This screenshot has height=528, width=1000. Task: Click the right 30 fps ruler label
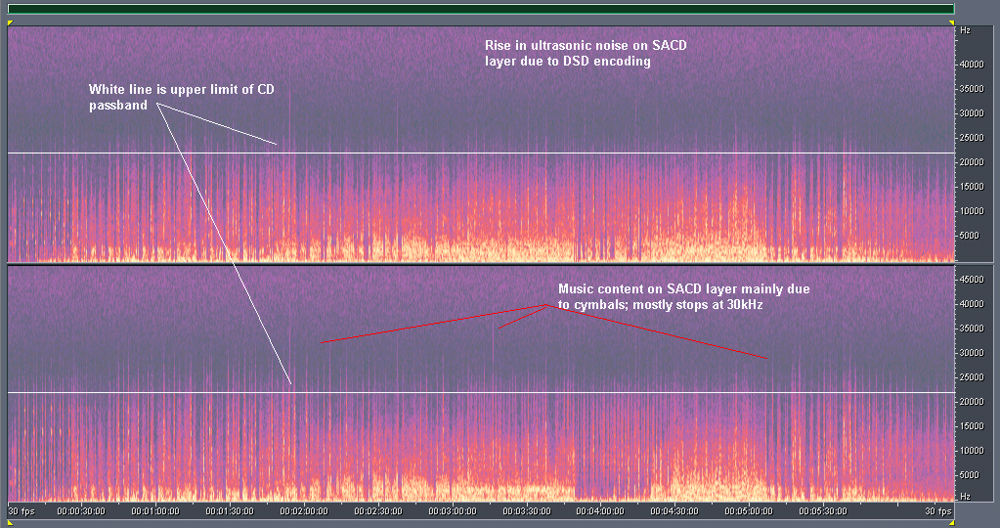[x=938, y=511]
